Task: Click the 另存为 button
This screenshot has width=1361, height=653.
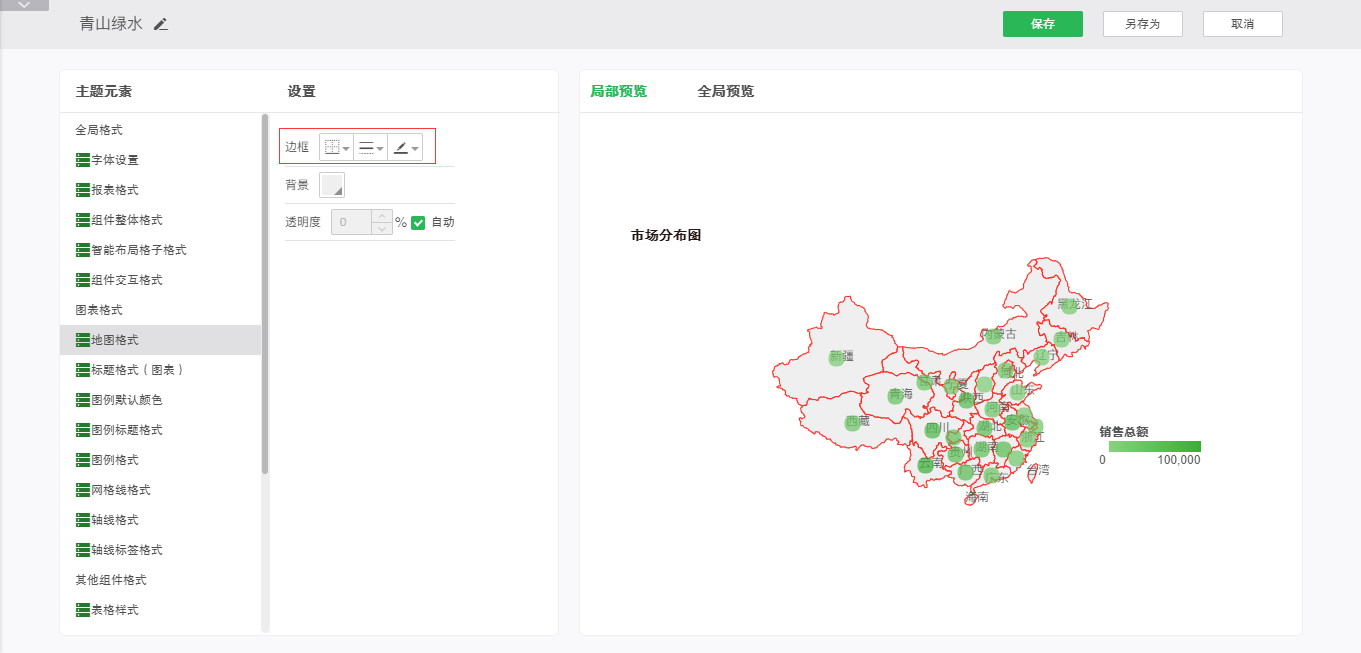Action: pos(1142,24)
